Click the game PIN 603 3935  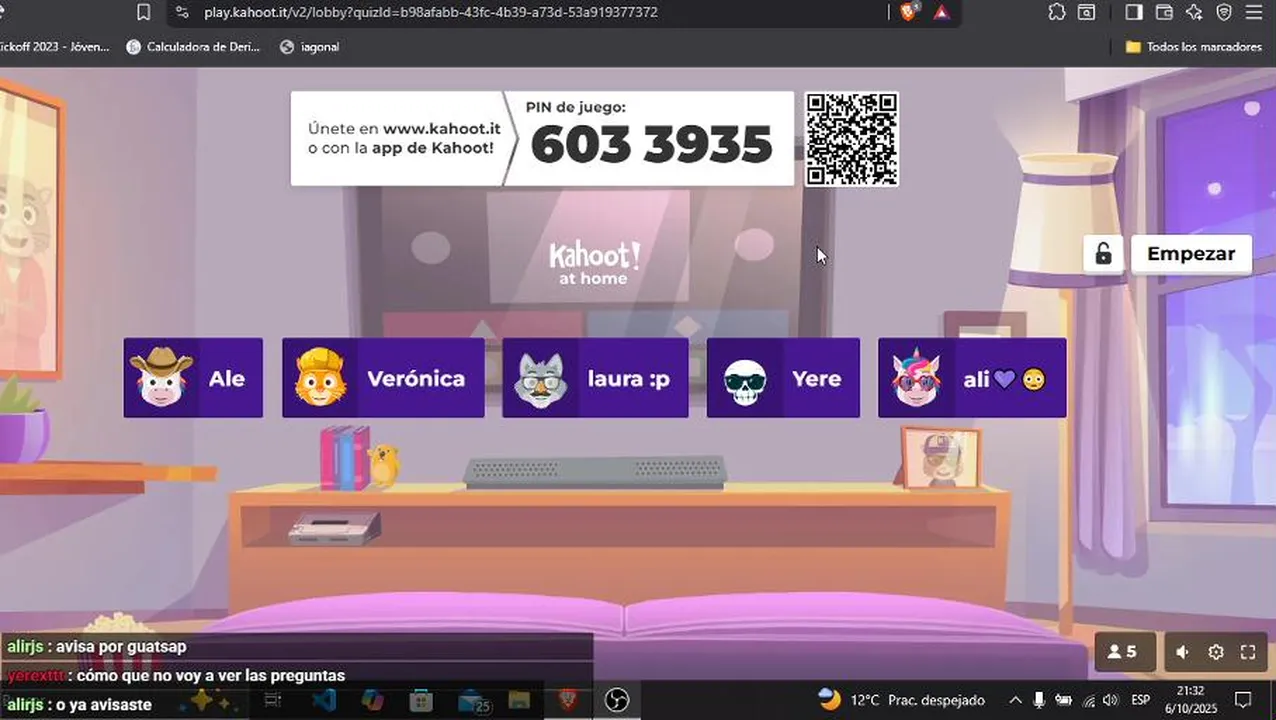(x=652, y=145)
